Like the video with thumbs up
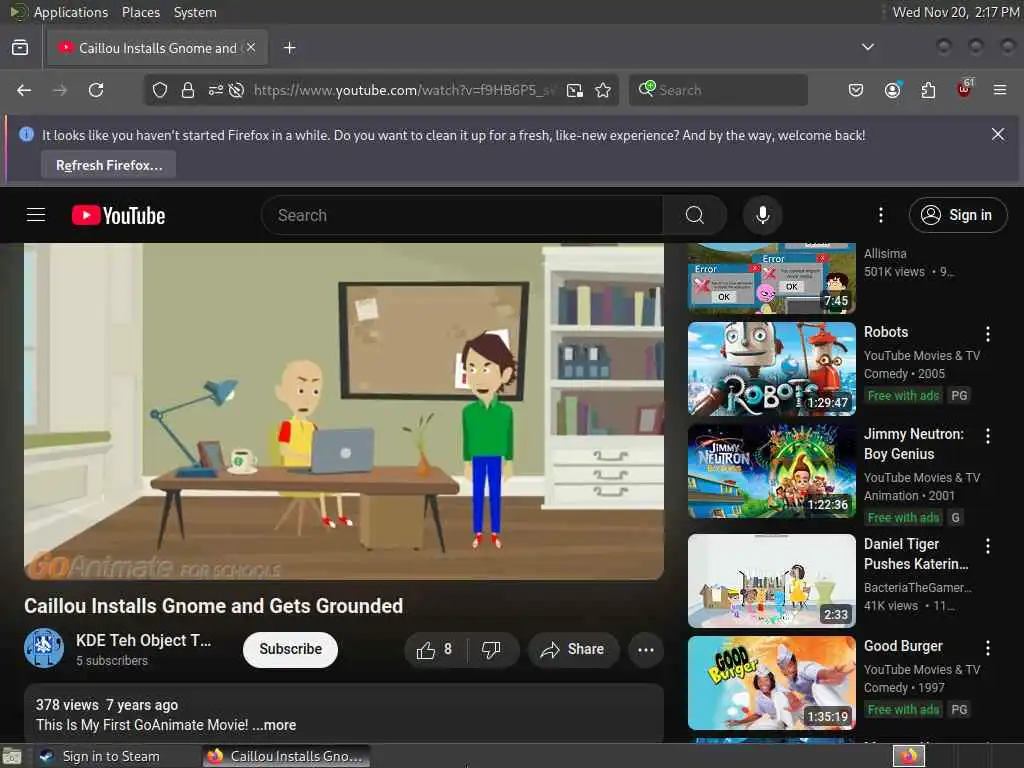Screen dimensions: 1024x768 click(x=435, y=650)
